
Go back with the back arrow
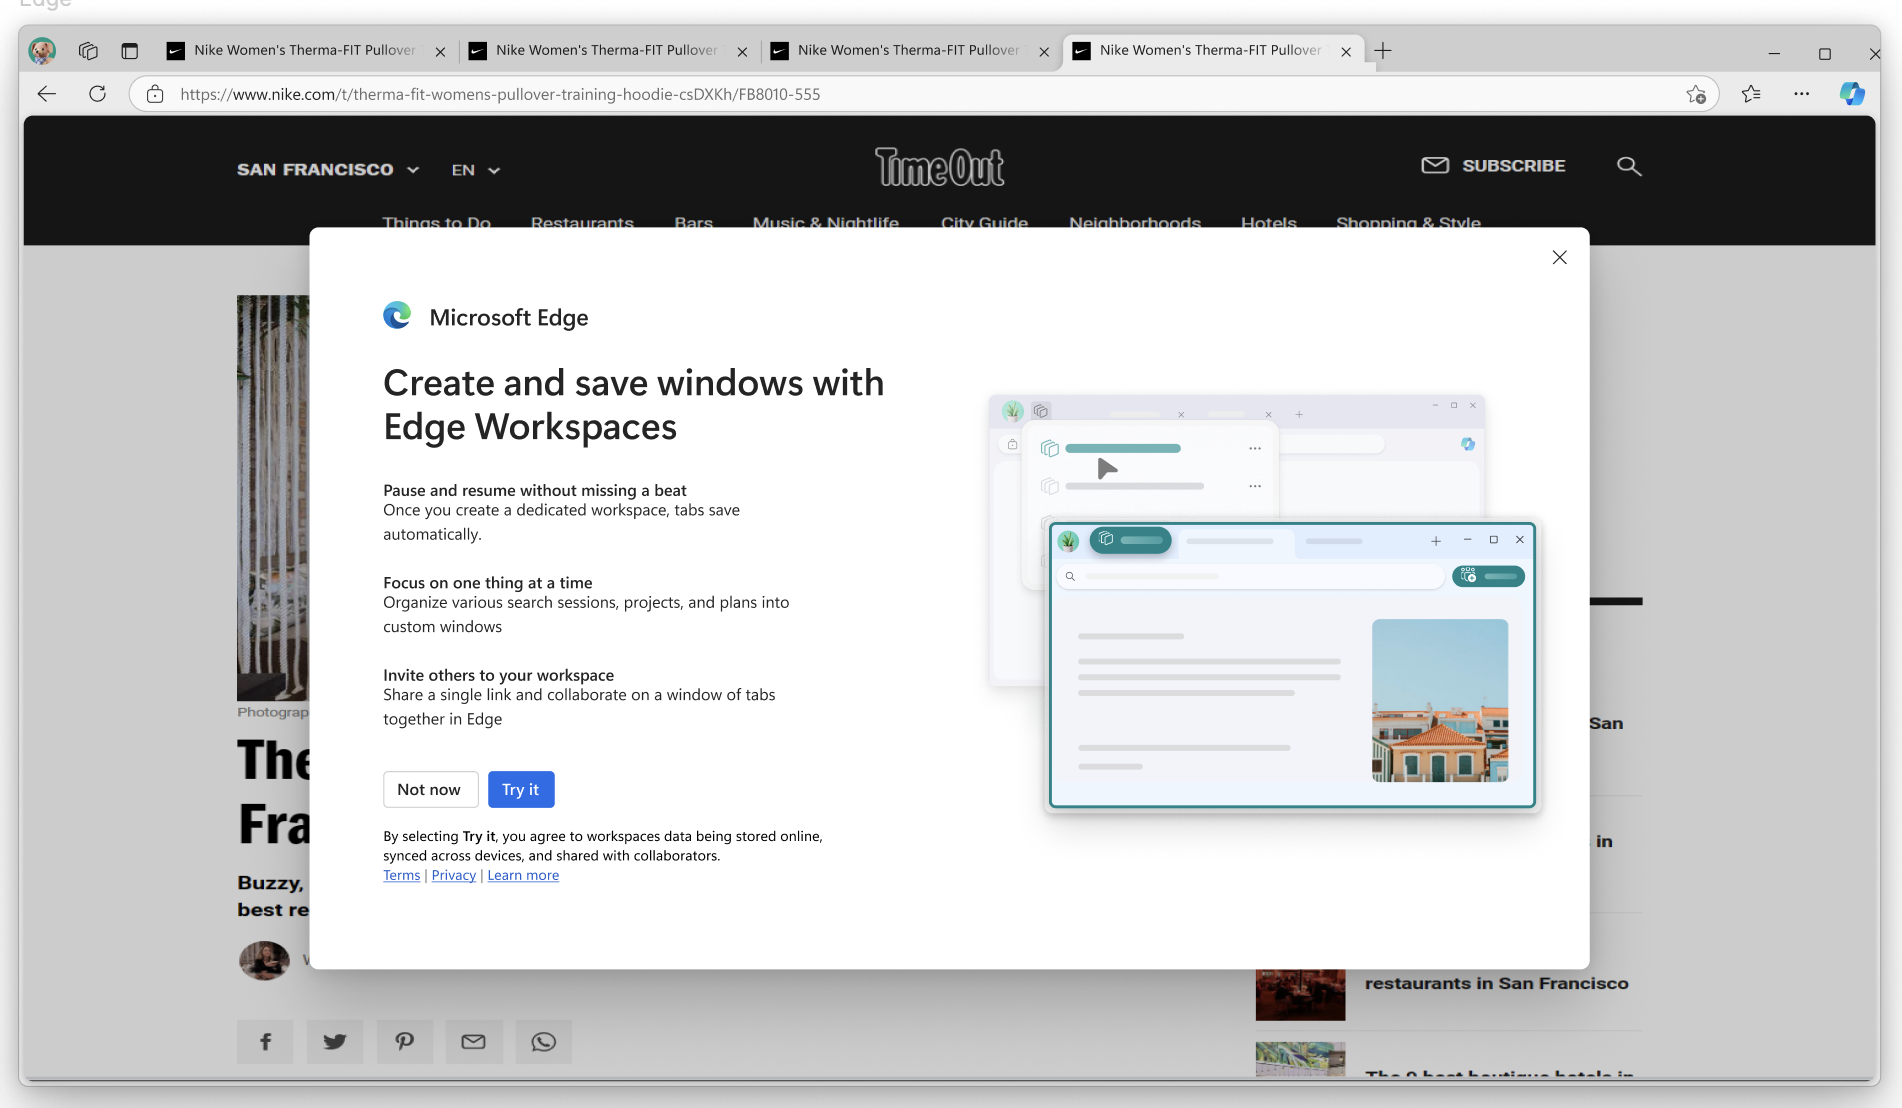[x=47, y=94]
